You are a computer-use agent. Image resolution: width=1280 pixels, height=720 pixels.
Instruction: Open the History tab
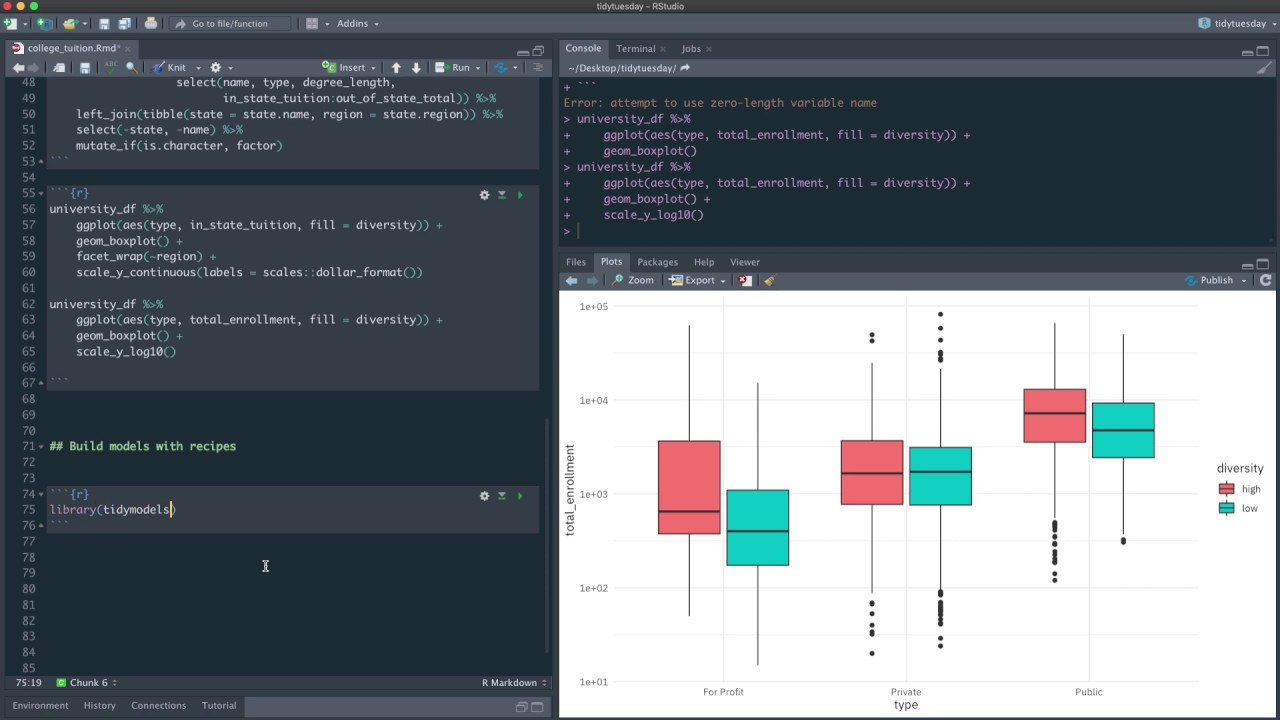click(99, 706)
